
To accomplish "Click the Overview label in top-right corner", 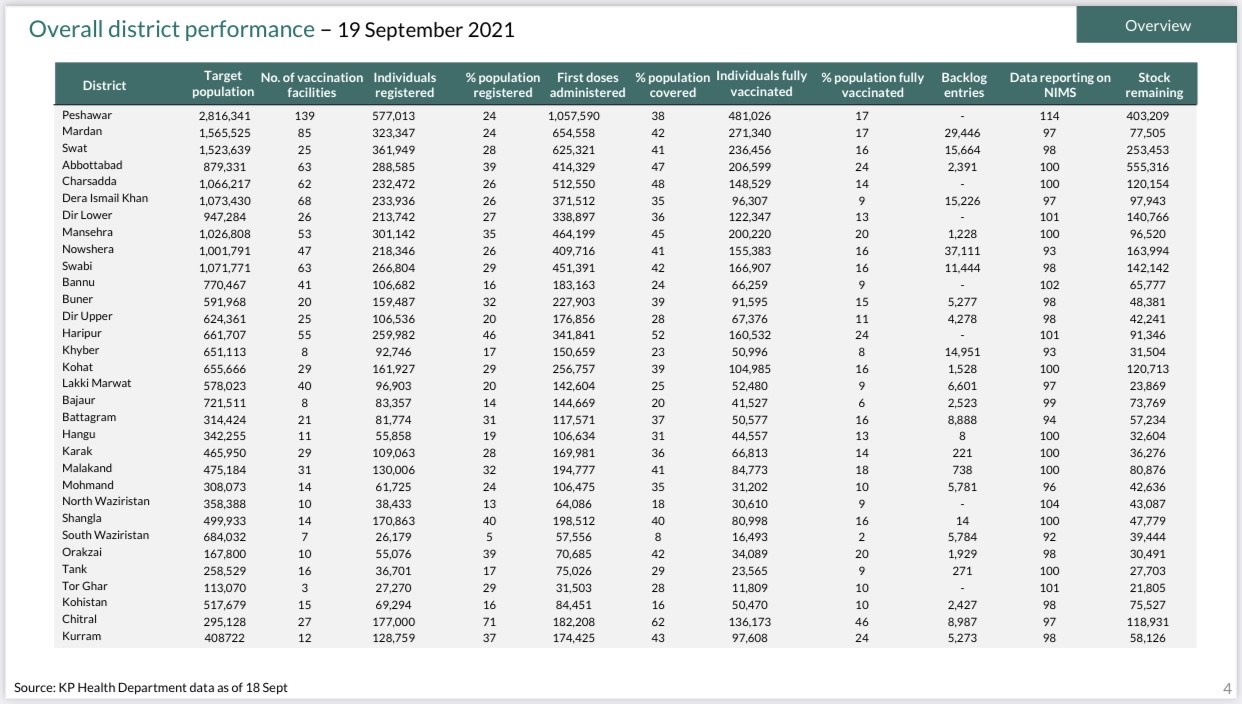I will click(x=1157, y=26).
